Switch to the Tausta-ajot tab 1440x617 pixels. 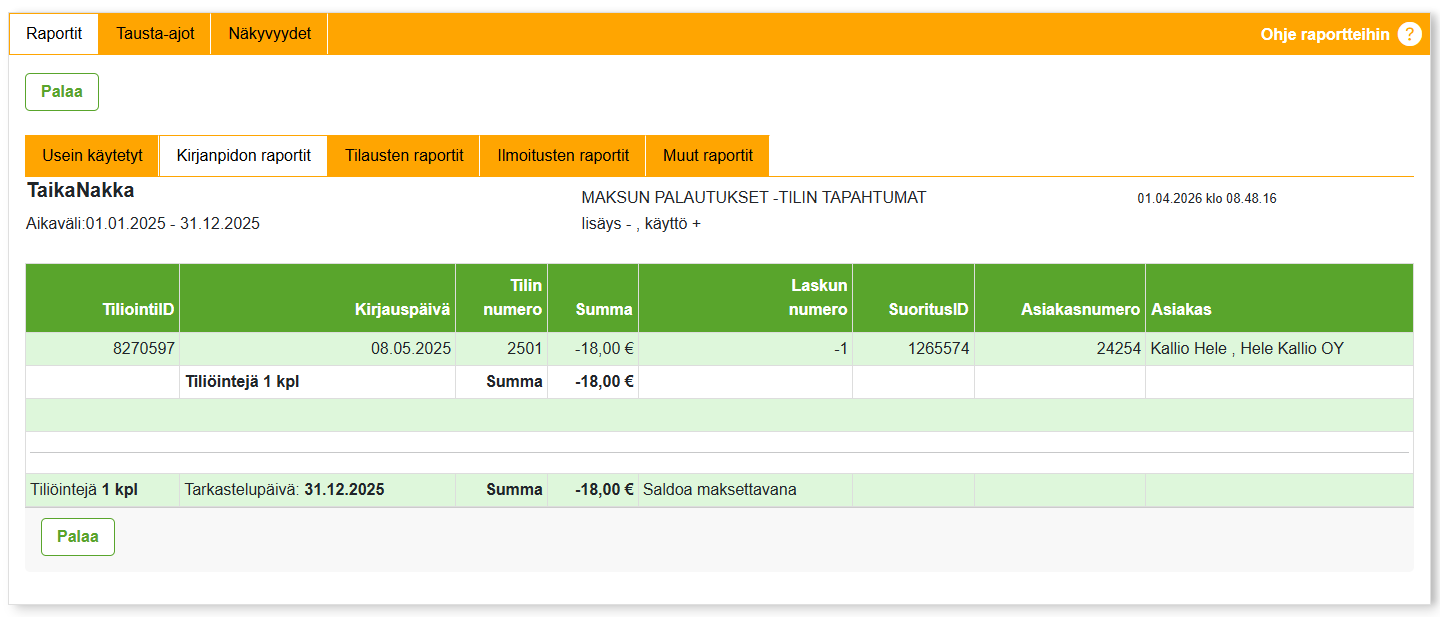click(x=155, y=34)
